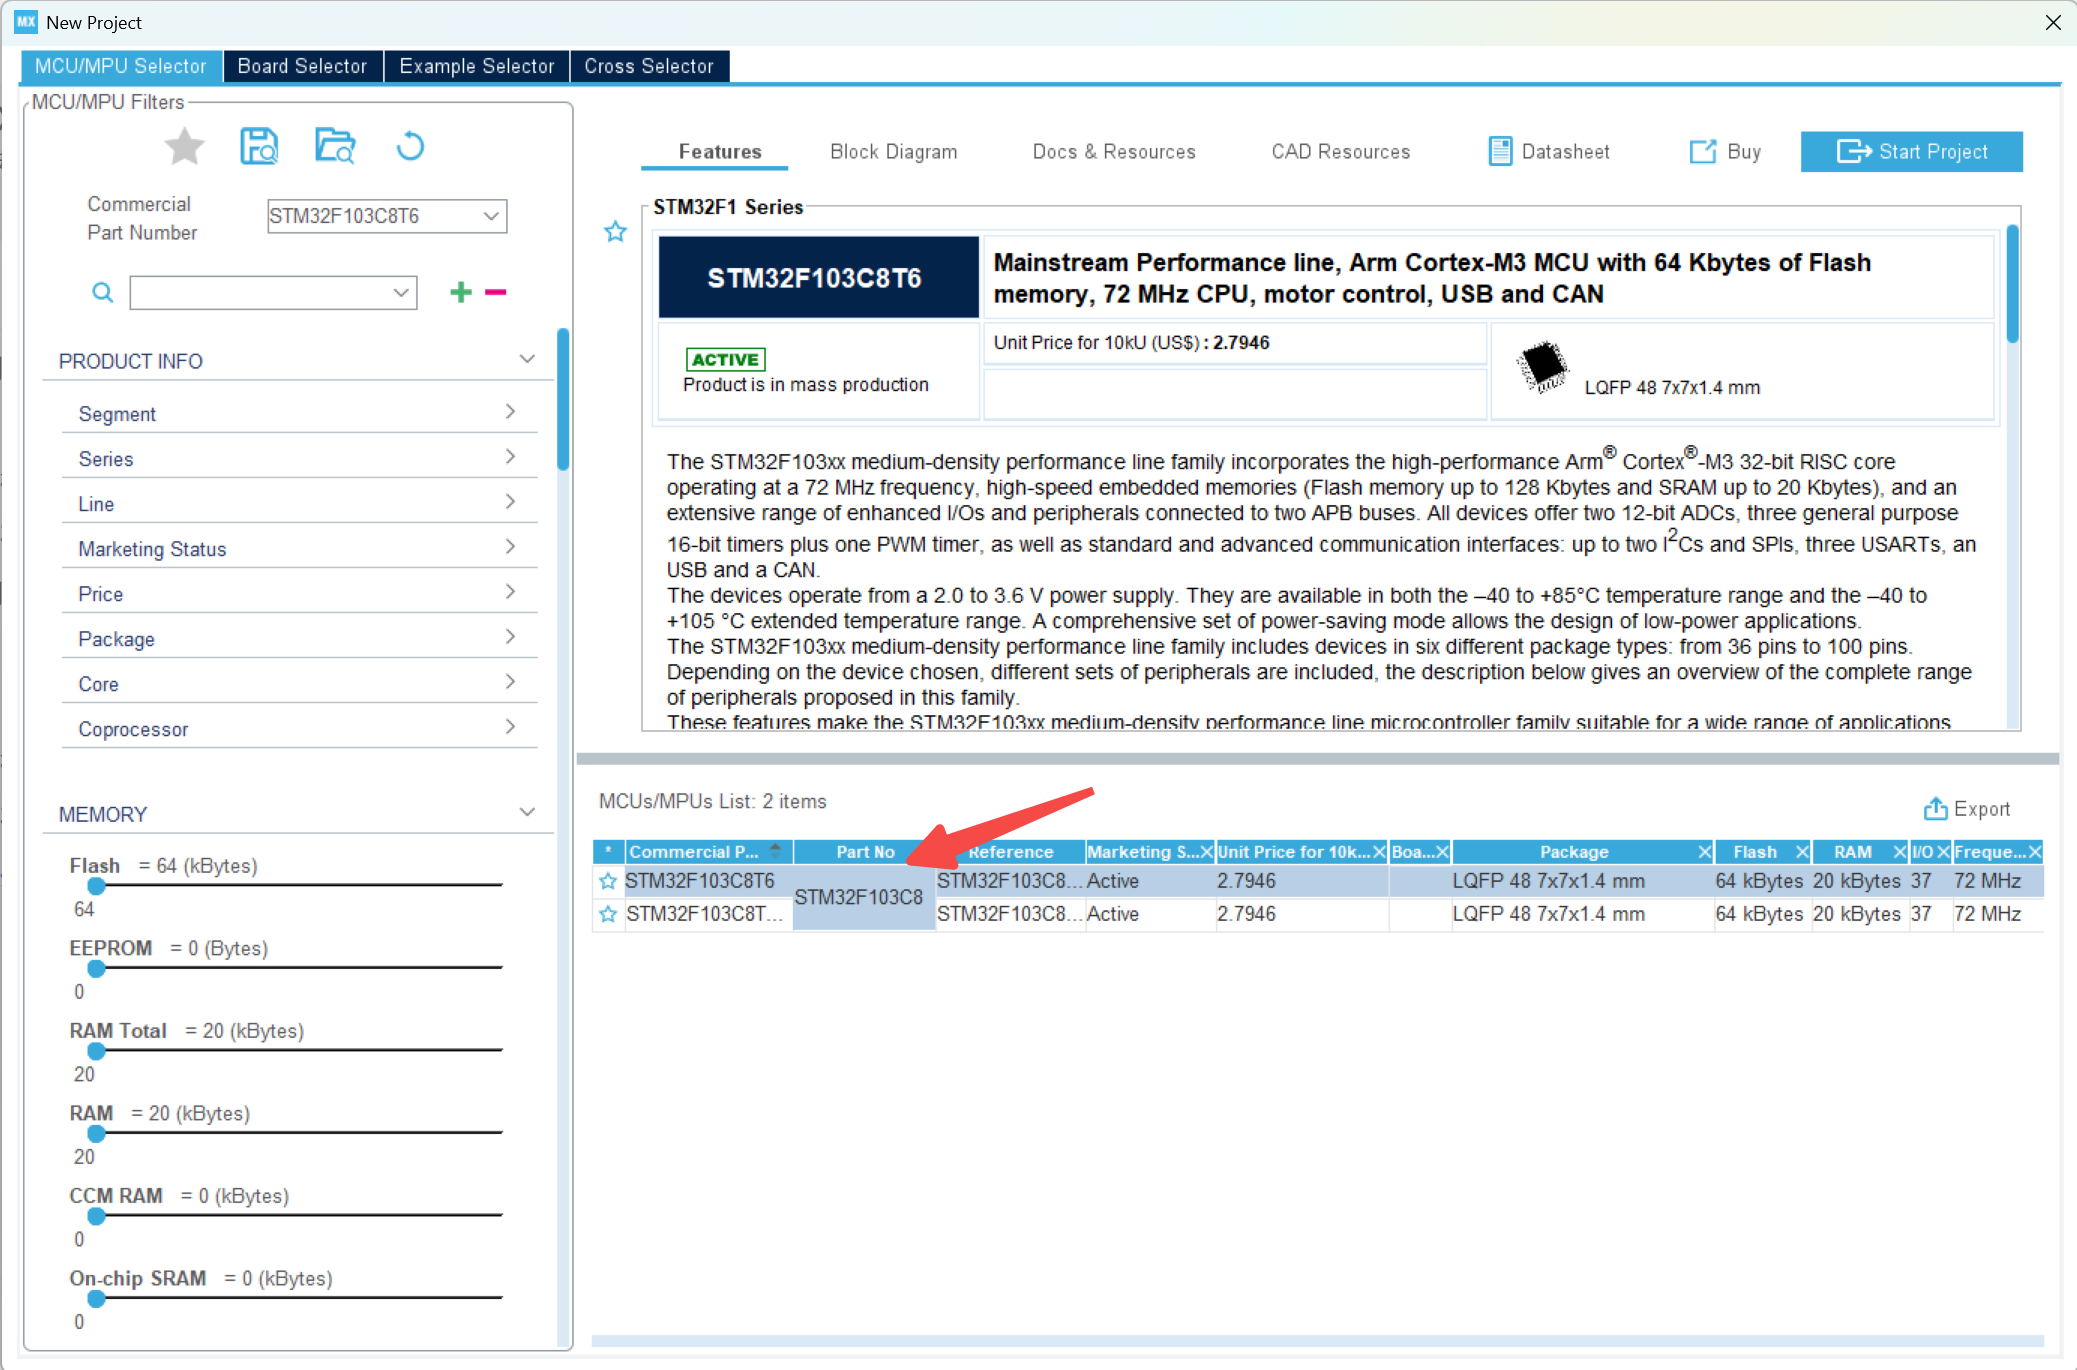The image size is (2077, 1370).
Task: Collapse the MEMORY section
Action: coord(527,812)
